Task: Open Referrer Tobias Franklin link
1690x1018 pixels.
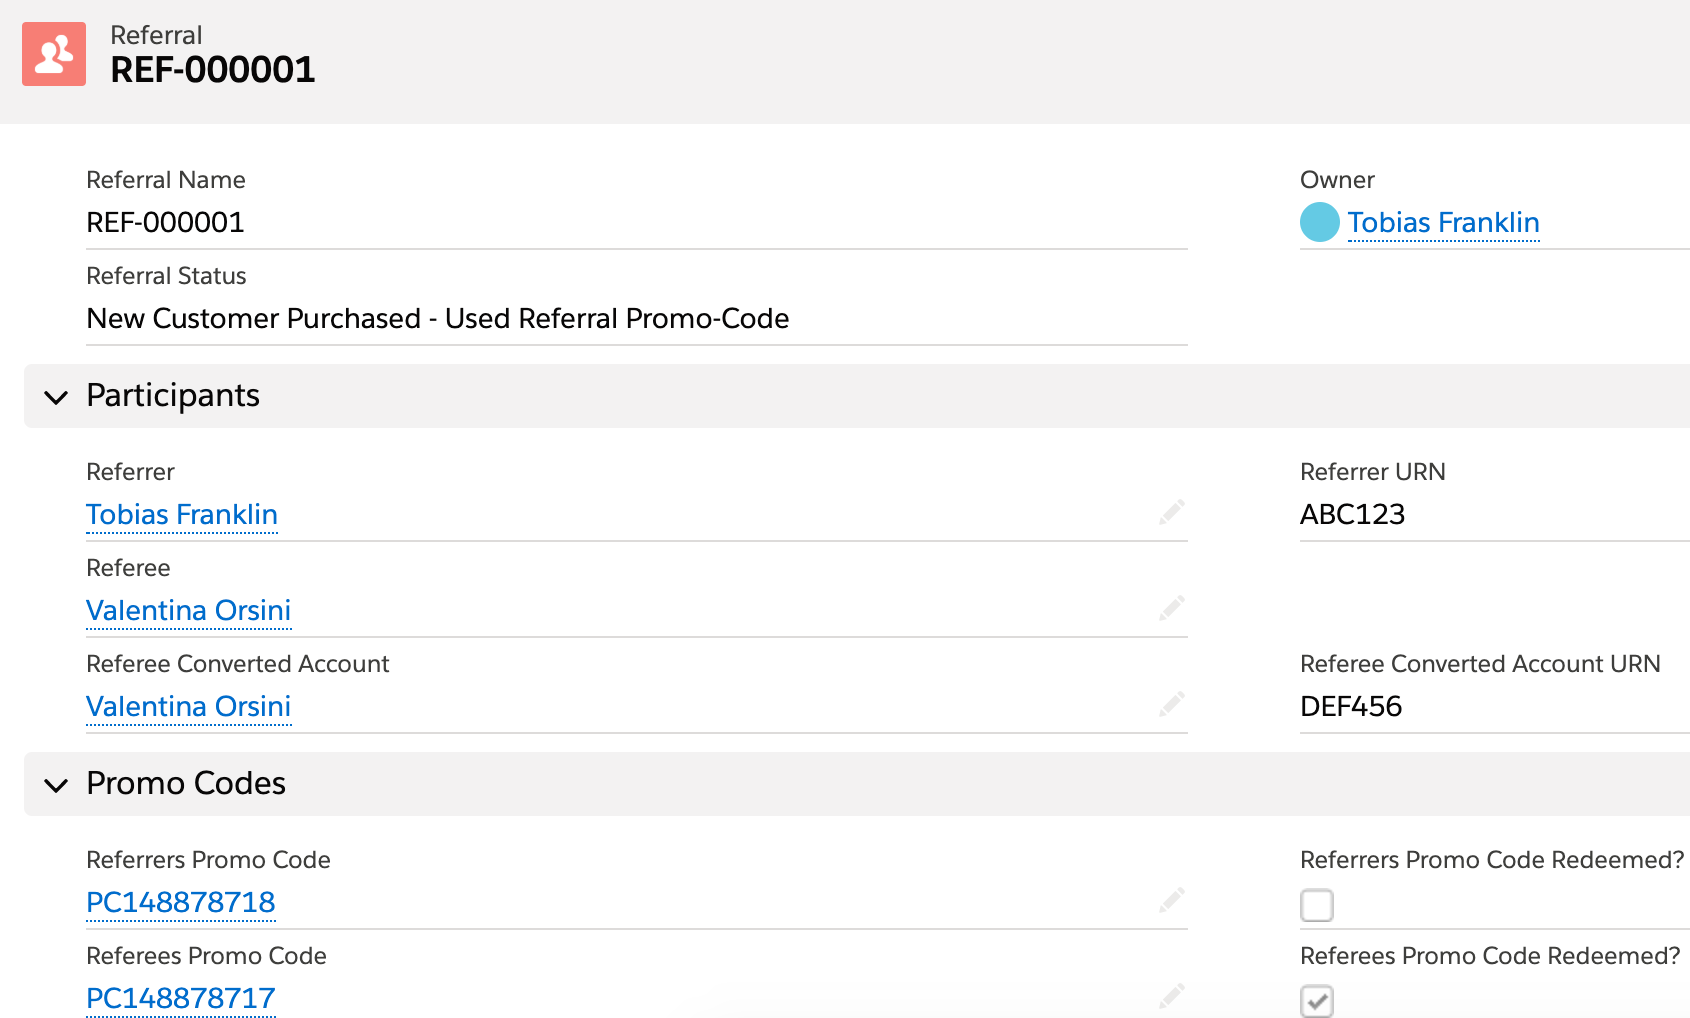Action: pos(182,514)
